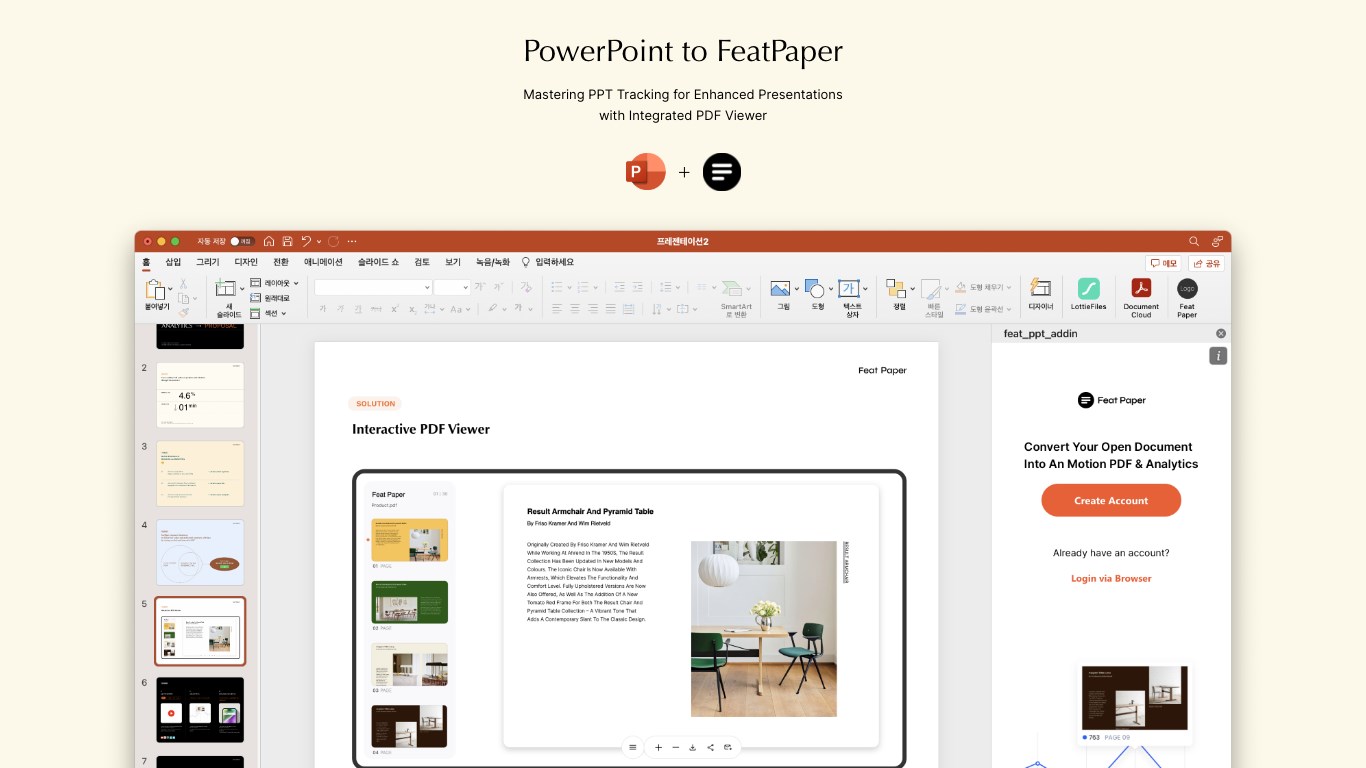1366x768 pixels.
Task: Open the 섹션 section dropdown
Action: tap(268, 313)
